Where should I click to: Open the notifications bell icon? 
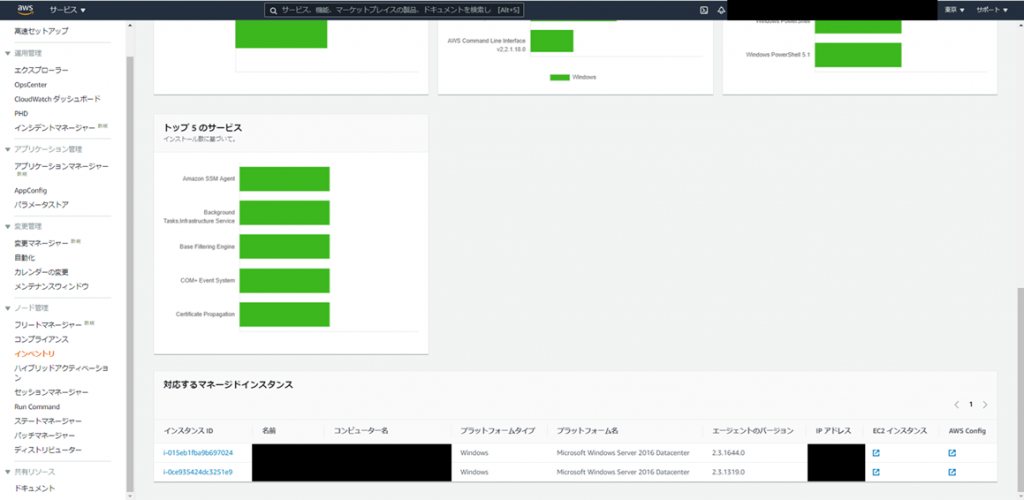tap(721, 10)
